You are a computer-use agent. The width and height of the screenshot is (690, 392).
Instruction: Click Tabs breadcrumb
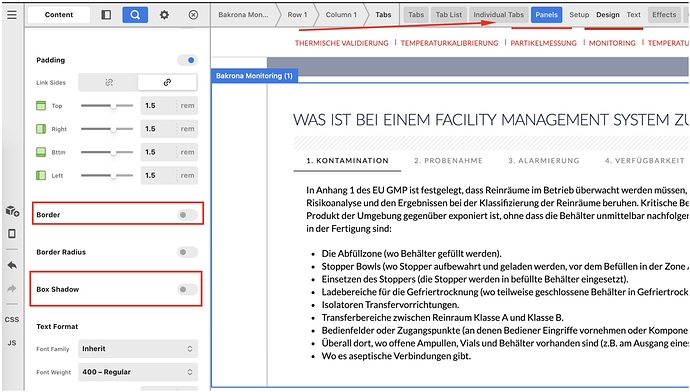click(383, 15)
